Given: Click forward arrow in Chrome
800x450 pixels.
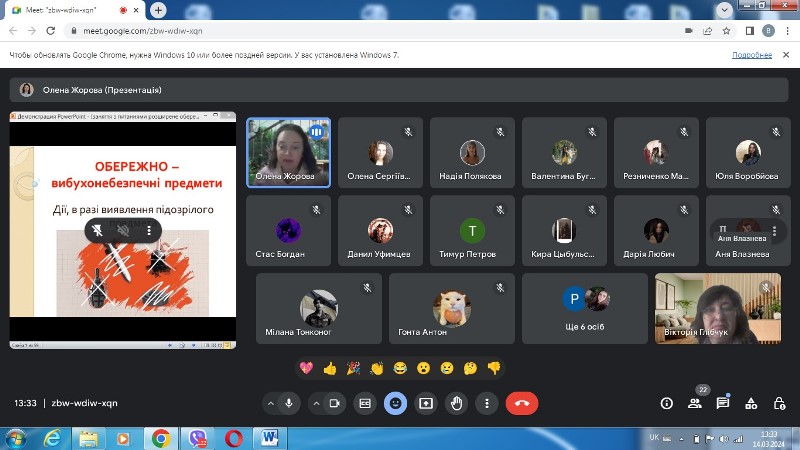Looking at the screenshot, I should (x=32, y=31).
